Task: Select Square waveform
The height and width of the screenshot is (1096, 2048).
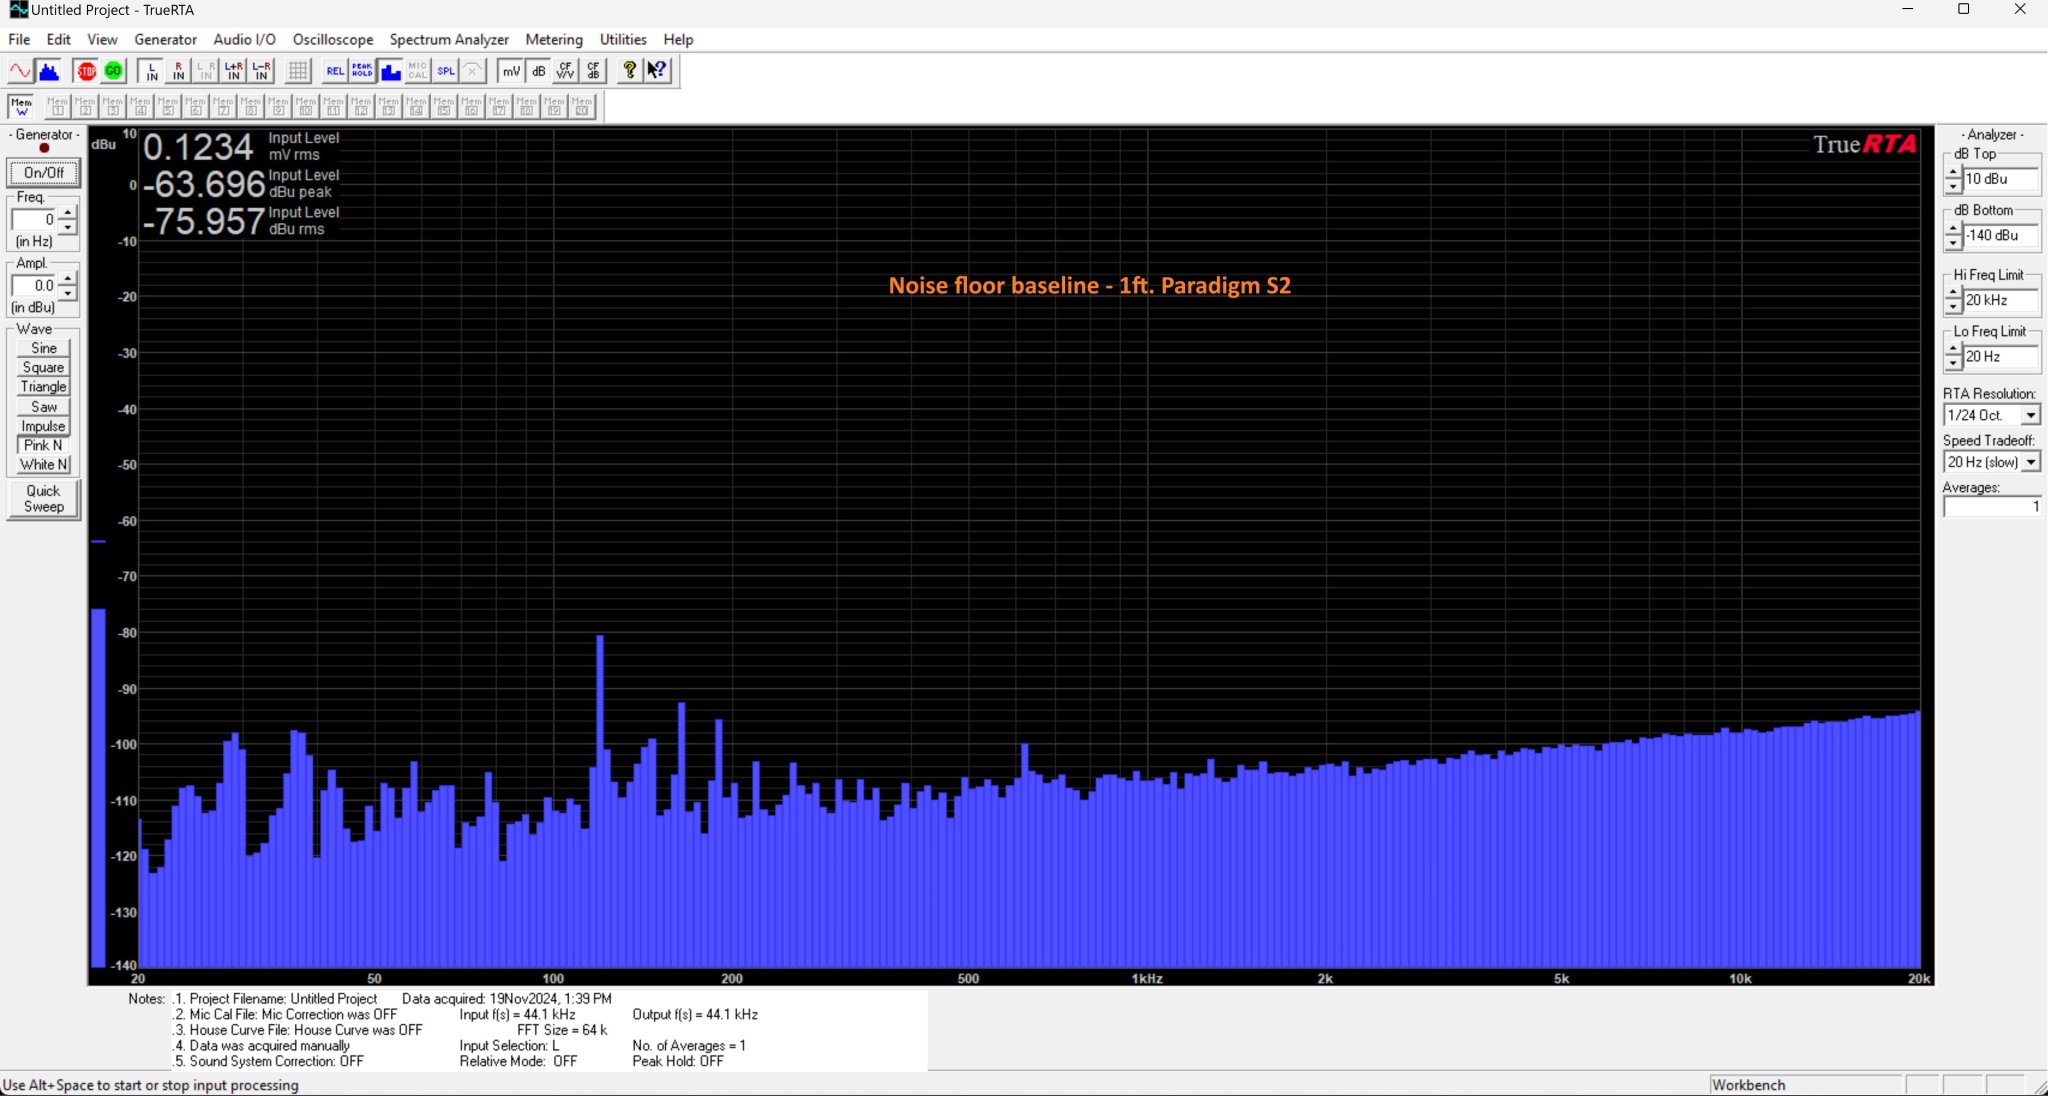Action: (x=44, y=367)
